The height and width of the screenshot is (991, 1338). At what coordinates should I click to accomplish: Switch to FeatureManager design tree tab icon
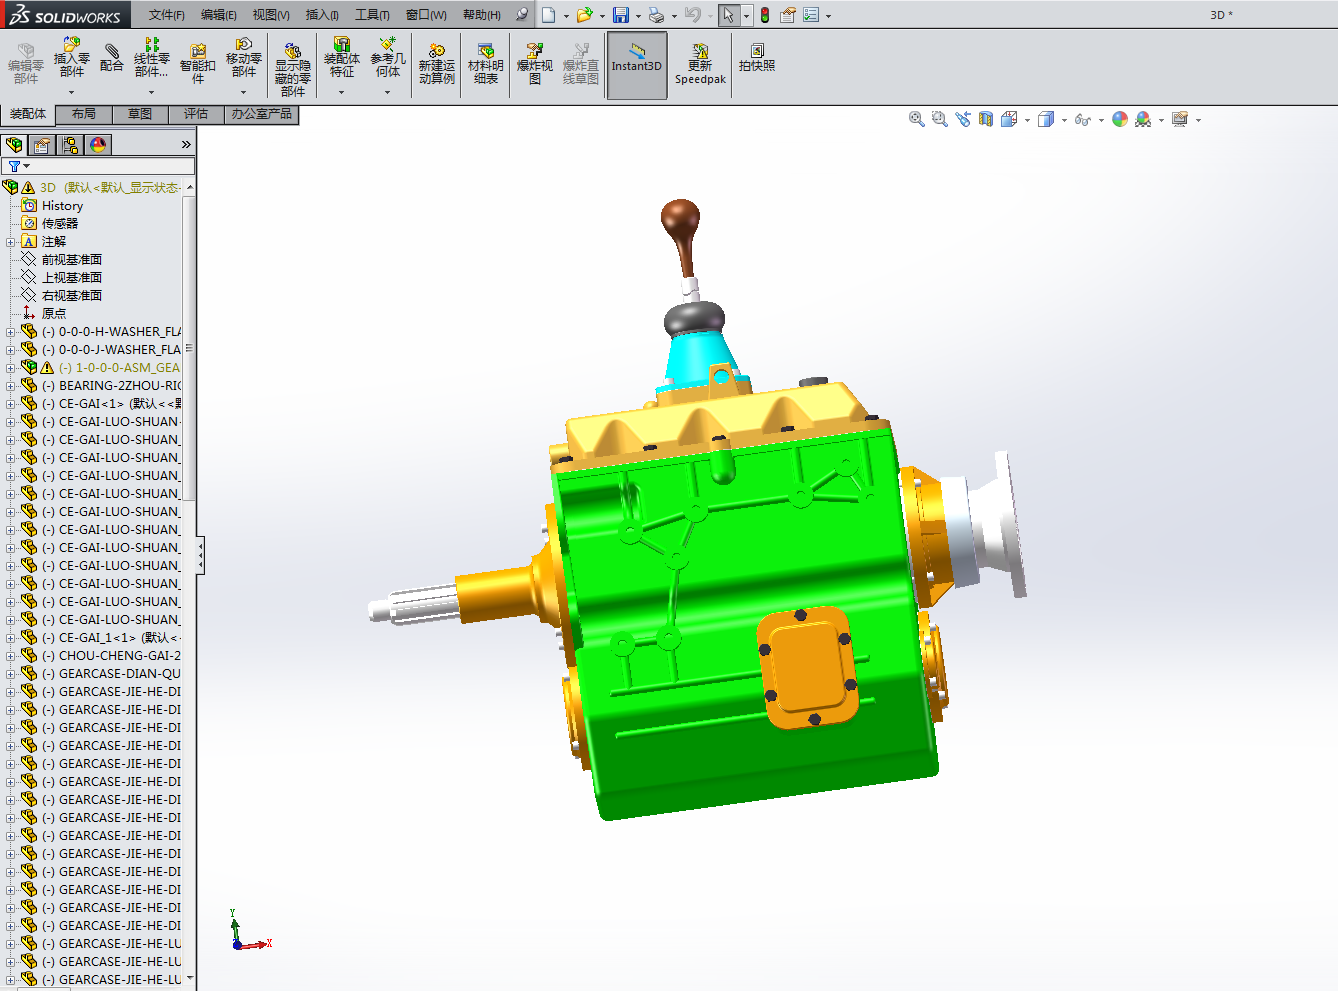(x=14, y=145)
